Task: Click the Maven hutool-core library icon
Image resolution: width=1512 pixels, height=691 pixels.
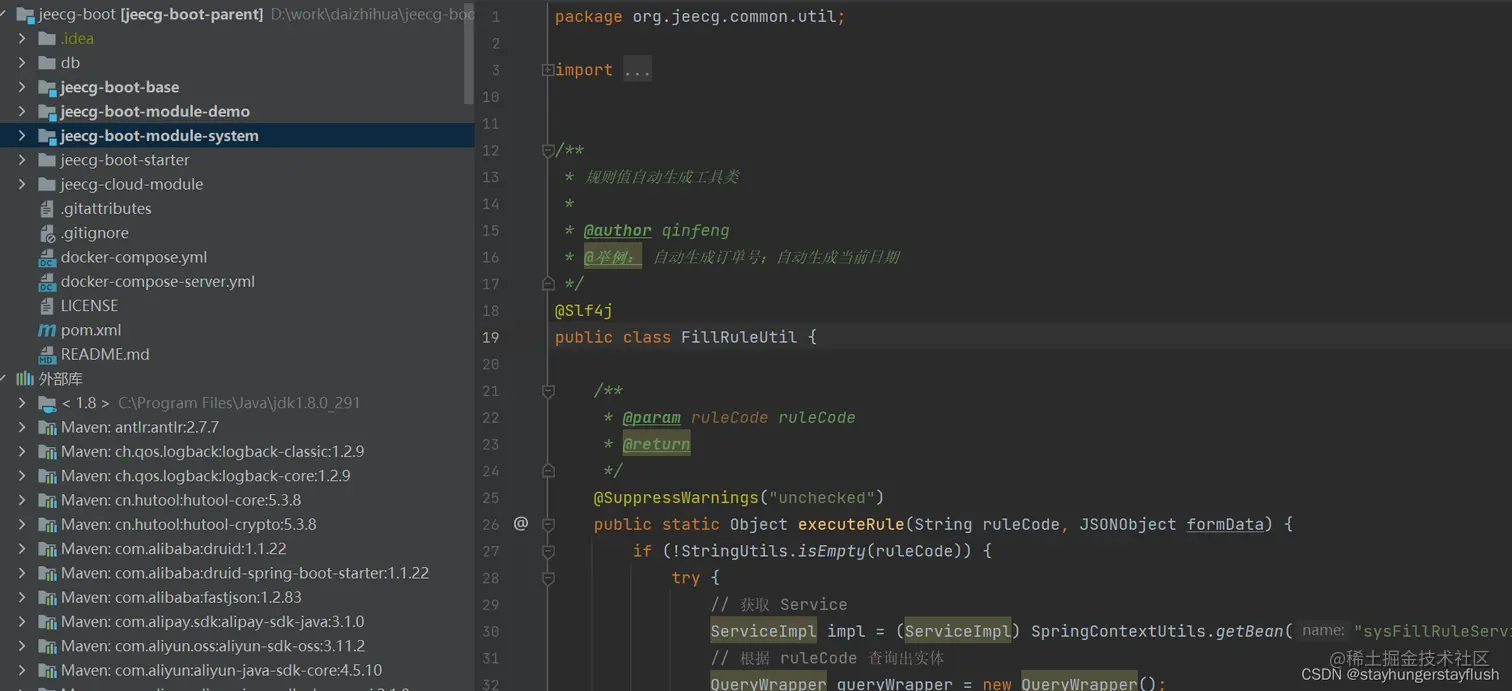Action: point(47,500)
